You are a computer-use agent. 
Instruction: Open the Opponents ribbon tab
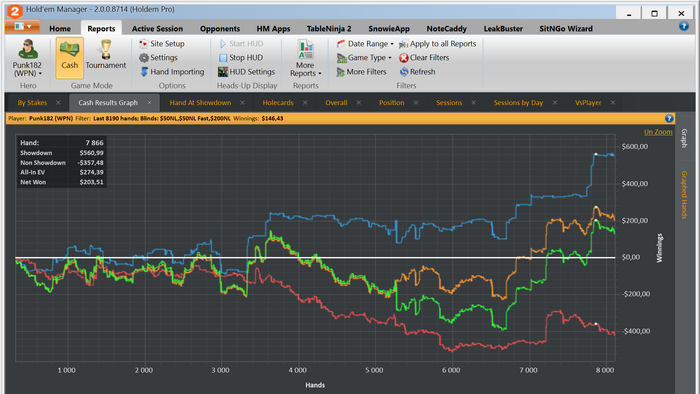point(220,29)
